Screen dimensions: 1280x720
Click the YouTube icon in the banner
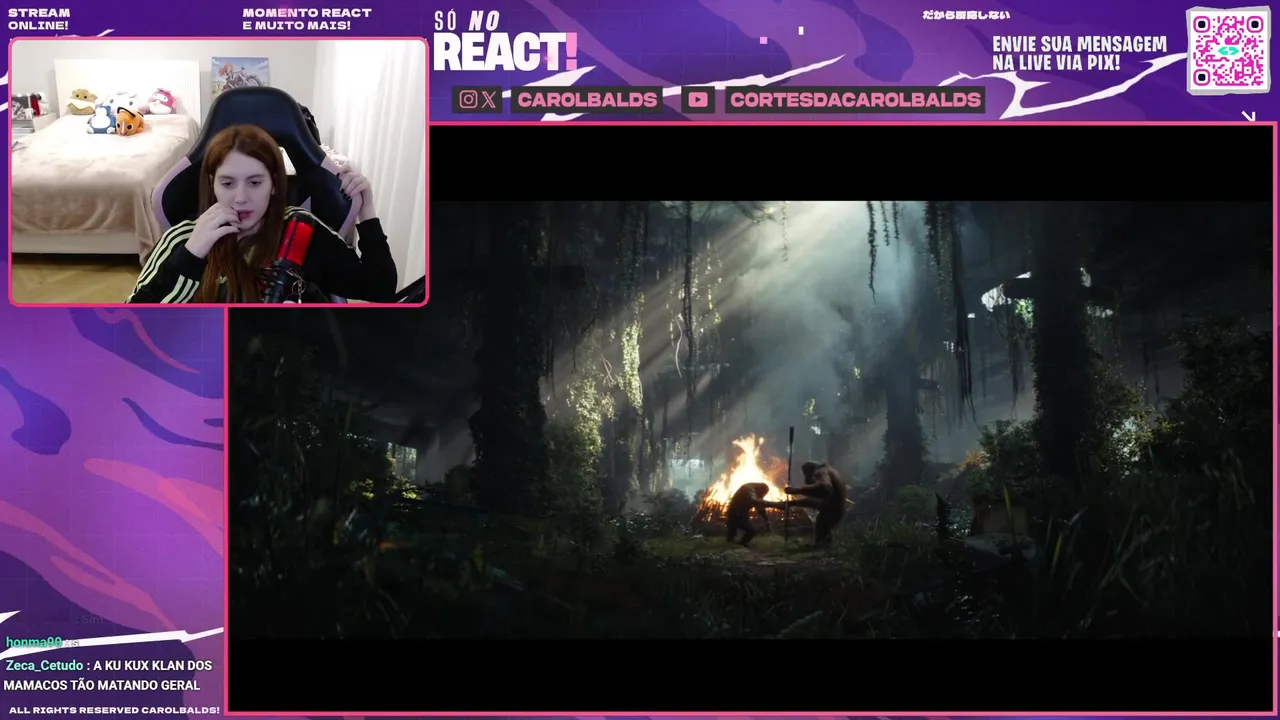click(x=699, y=99)
